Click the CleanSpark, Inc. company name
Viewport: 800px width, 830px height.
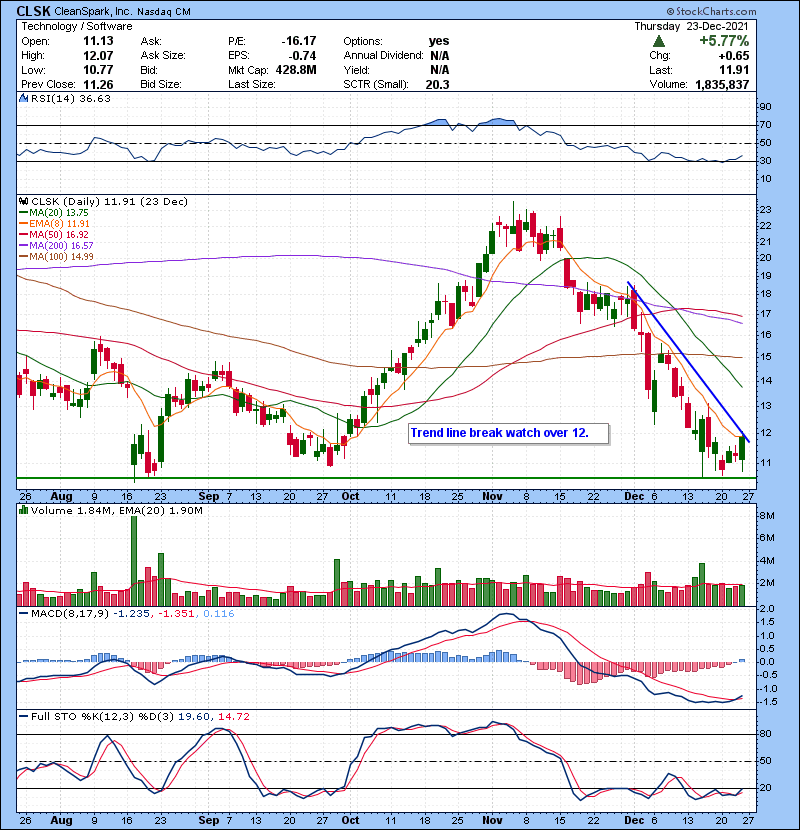click(x=93, y=12)
